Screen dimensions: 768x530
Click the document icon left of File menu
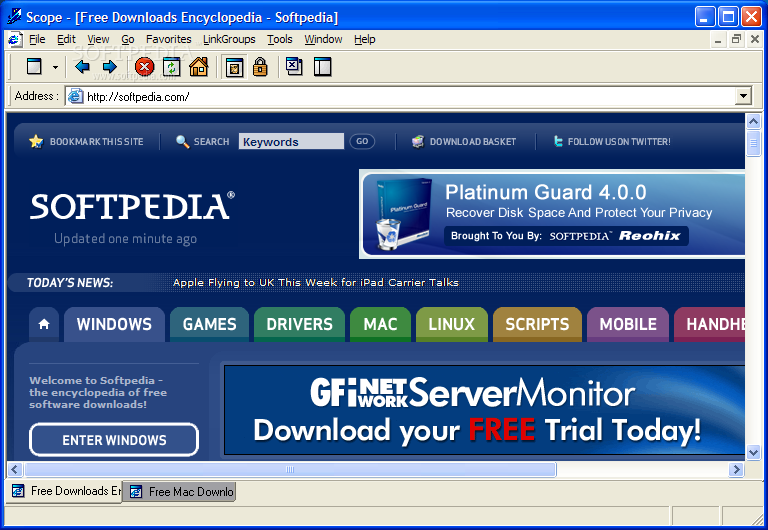(15, 39)
